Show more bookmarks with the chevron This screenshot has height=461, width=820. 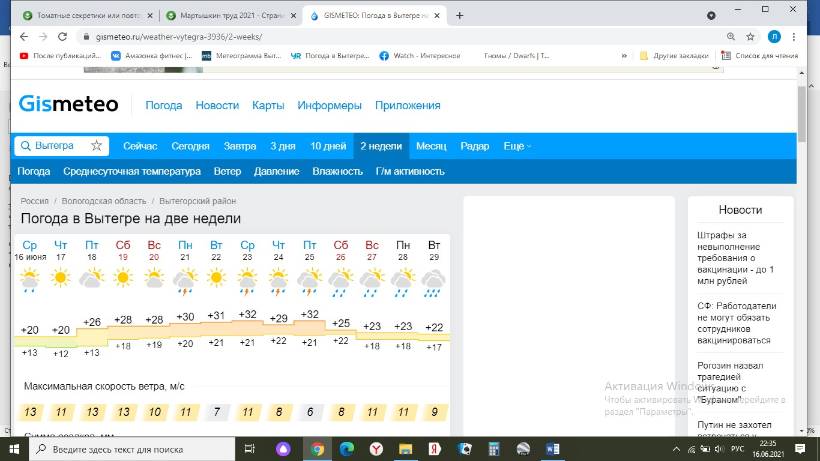(x=624, y=55)
